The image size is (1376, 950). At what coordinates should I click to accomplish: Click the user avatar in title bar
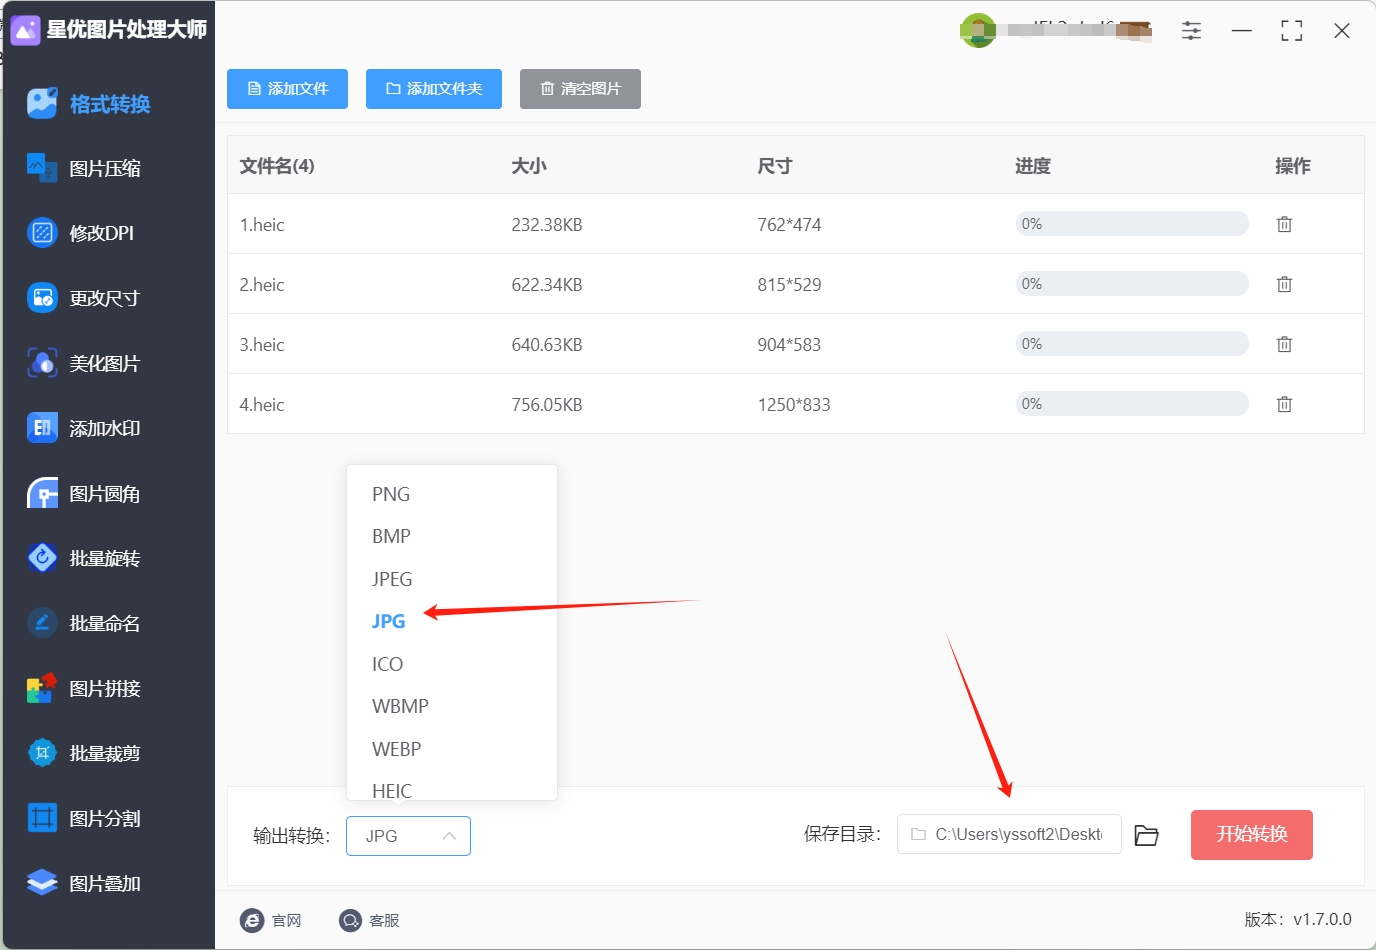[977, 30]
